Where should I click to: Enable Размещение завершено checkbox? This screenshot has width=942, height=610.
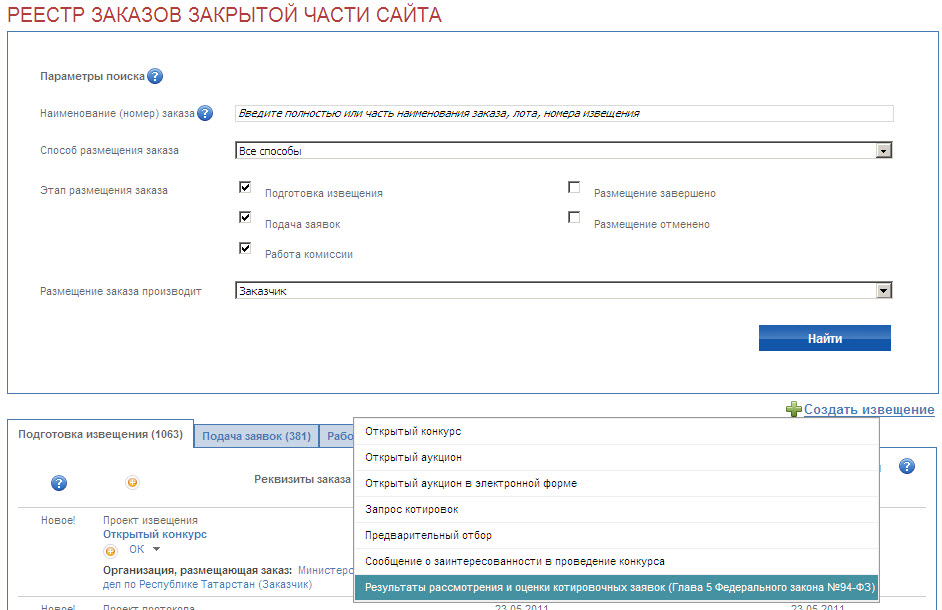pyautogui.click(x=574, y=187)
